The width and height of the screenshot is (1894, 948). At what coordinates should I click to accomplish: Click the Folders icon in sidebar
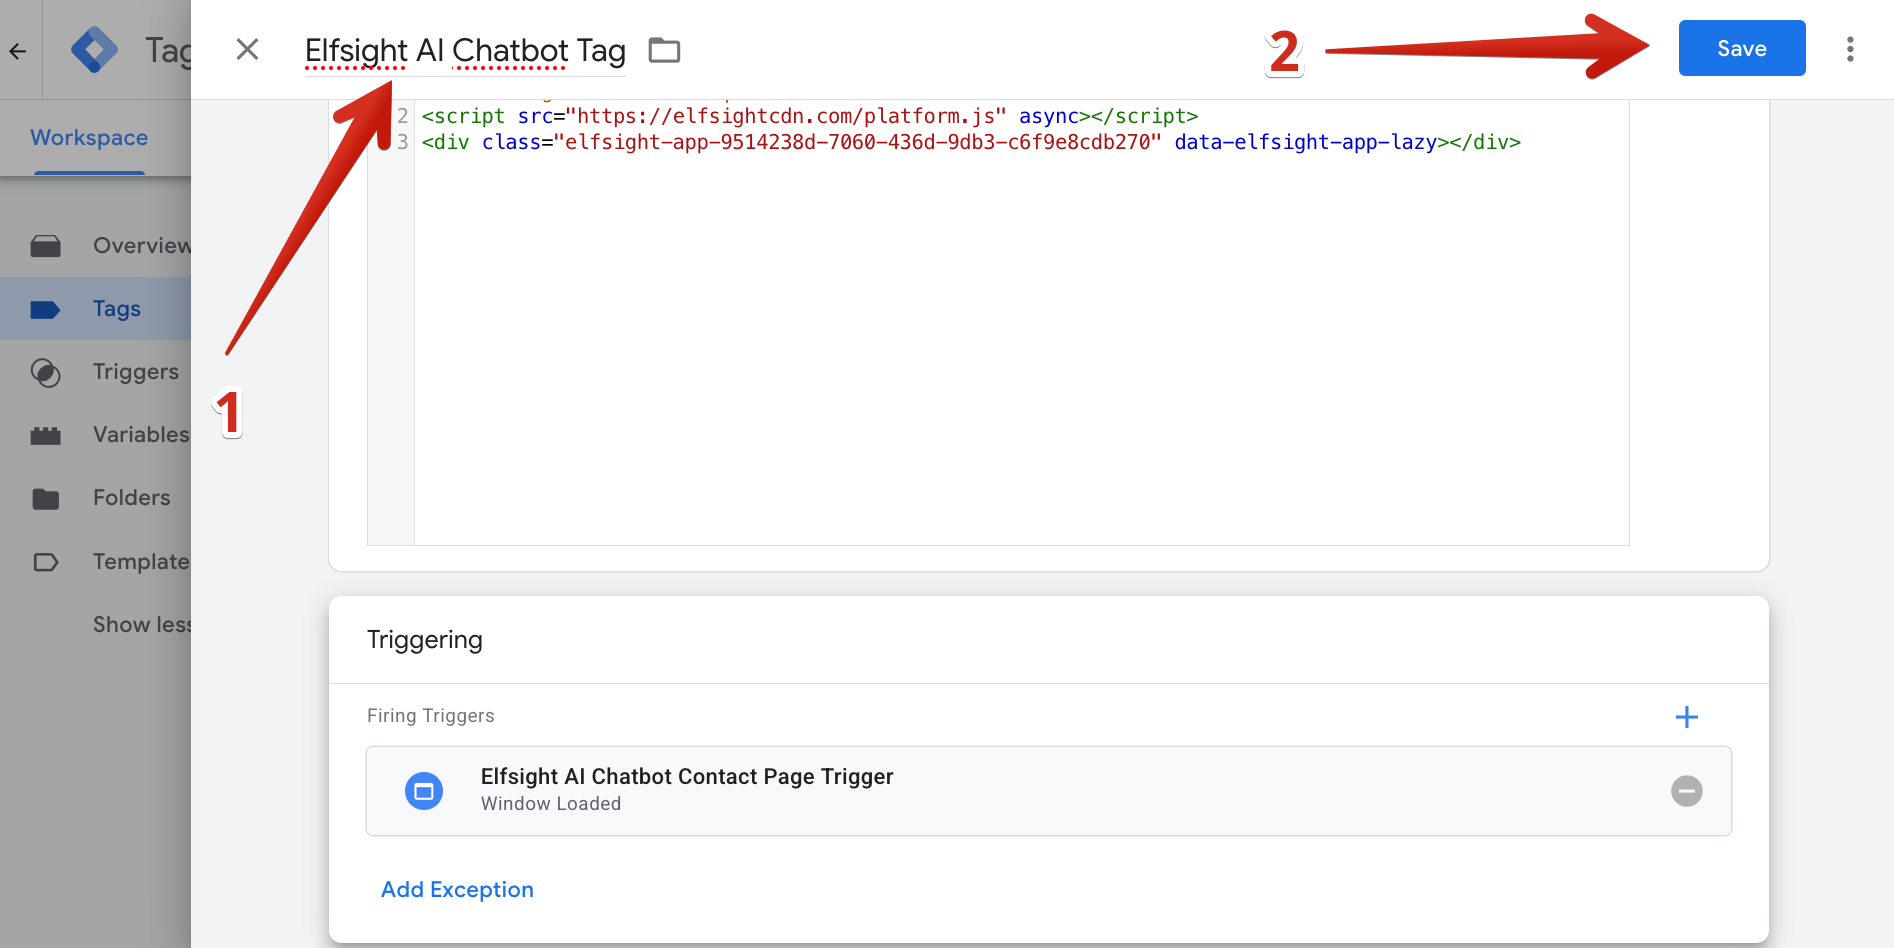point(46,499)
